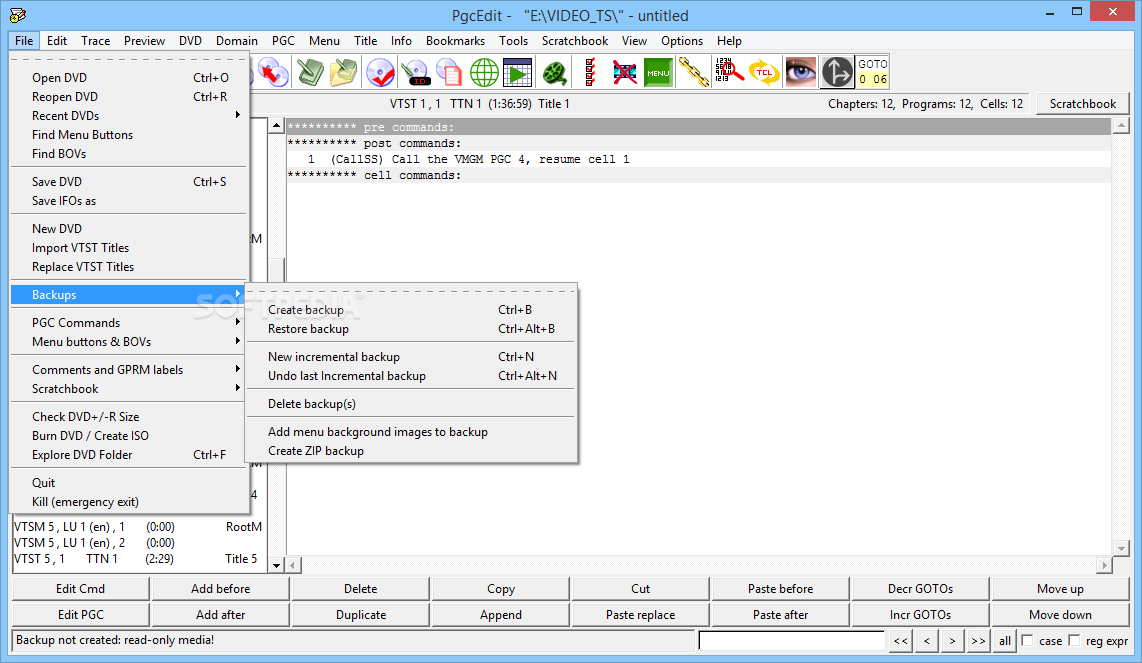The height and width of the screenshot is (663, 1142).
Task: Click the yellow TCL arrows icon
Action: [x=764, y=72]
